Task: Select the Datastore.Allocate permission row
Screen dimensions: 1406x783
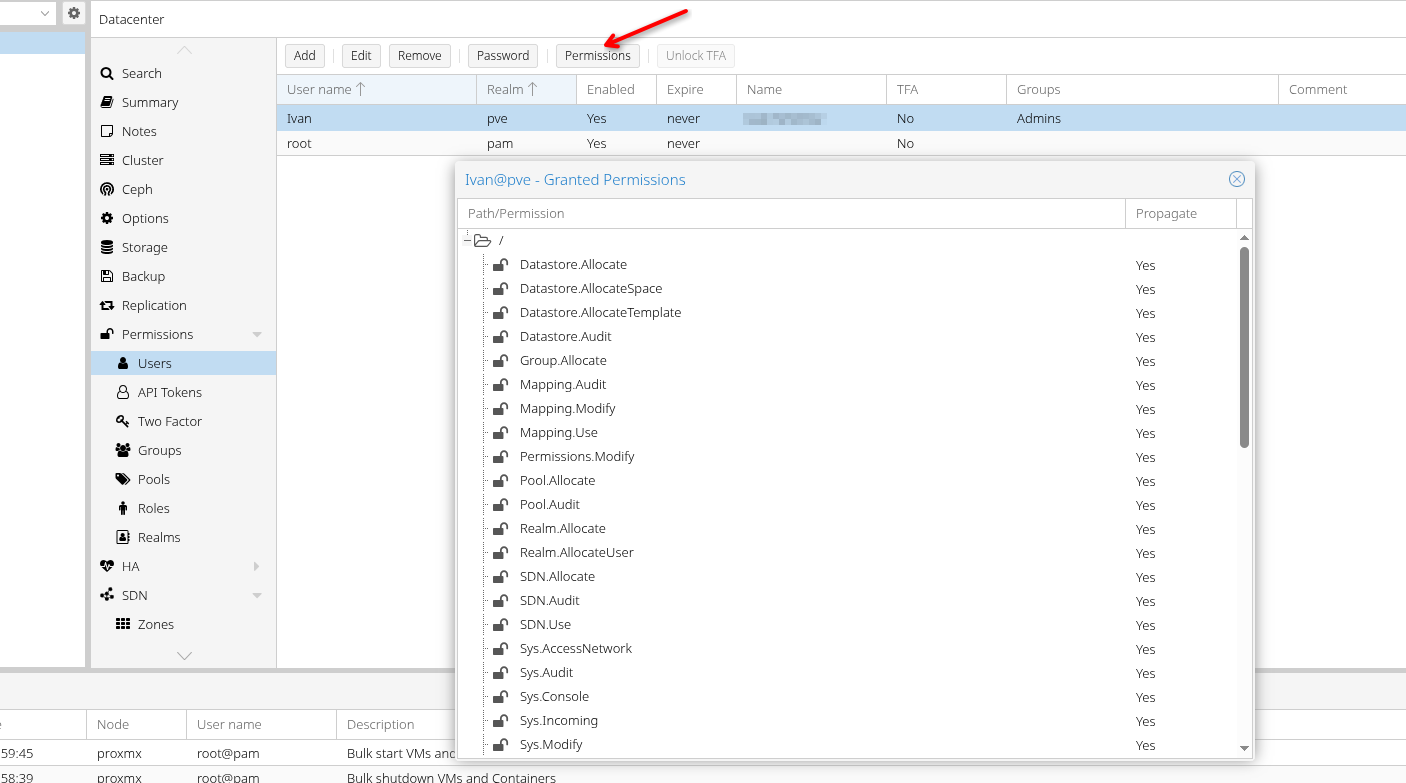Action: tap(847, 265)
